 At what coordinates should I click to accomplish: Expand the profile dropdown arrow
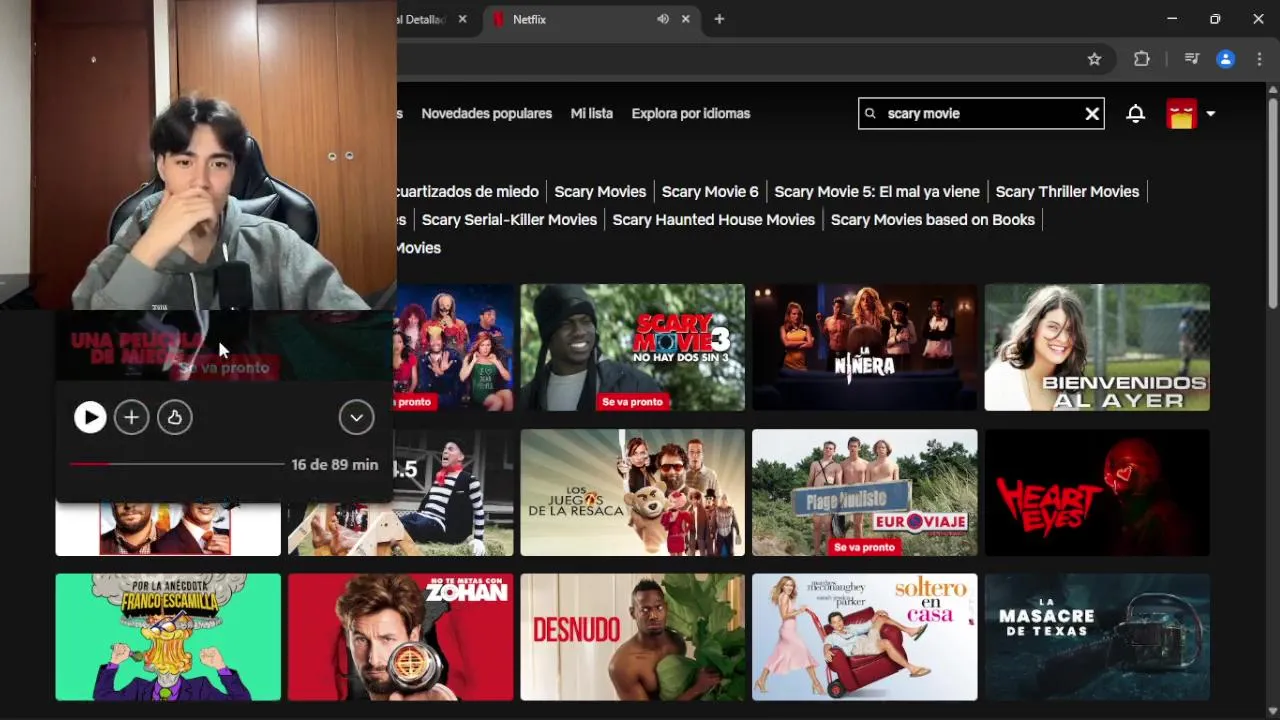tap(1210, 114)
